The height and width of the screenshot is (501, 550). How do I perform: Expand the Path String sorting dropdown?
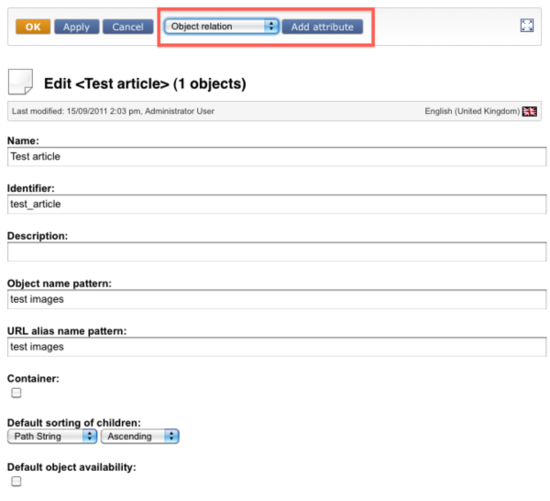pos(52,436)
